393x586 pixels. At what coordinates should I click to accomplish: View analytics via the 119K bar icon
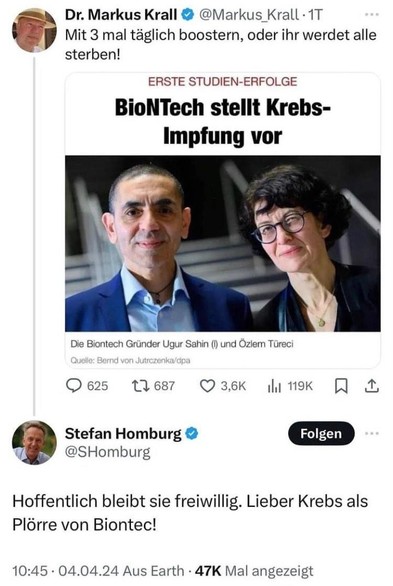pyautogui.click(x=274, y=386)
